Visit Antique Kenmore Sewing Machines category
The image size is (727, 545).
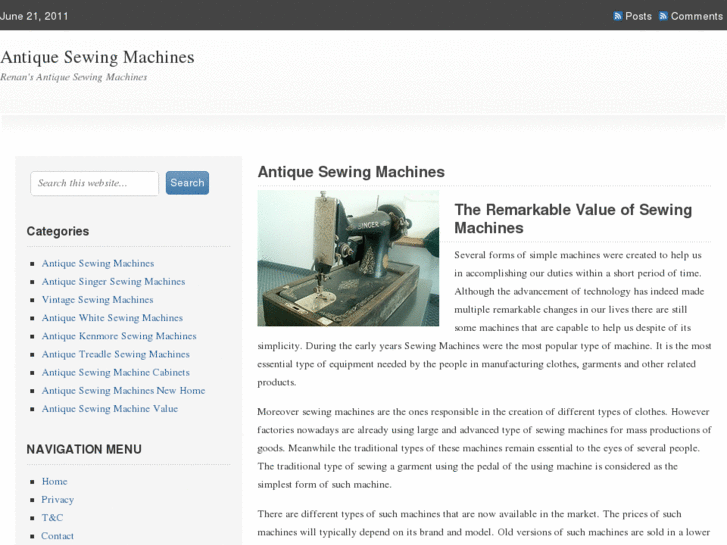click(119, 336)
